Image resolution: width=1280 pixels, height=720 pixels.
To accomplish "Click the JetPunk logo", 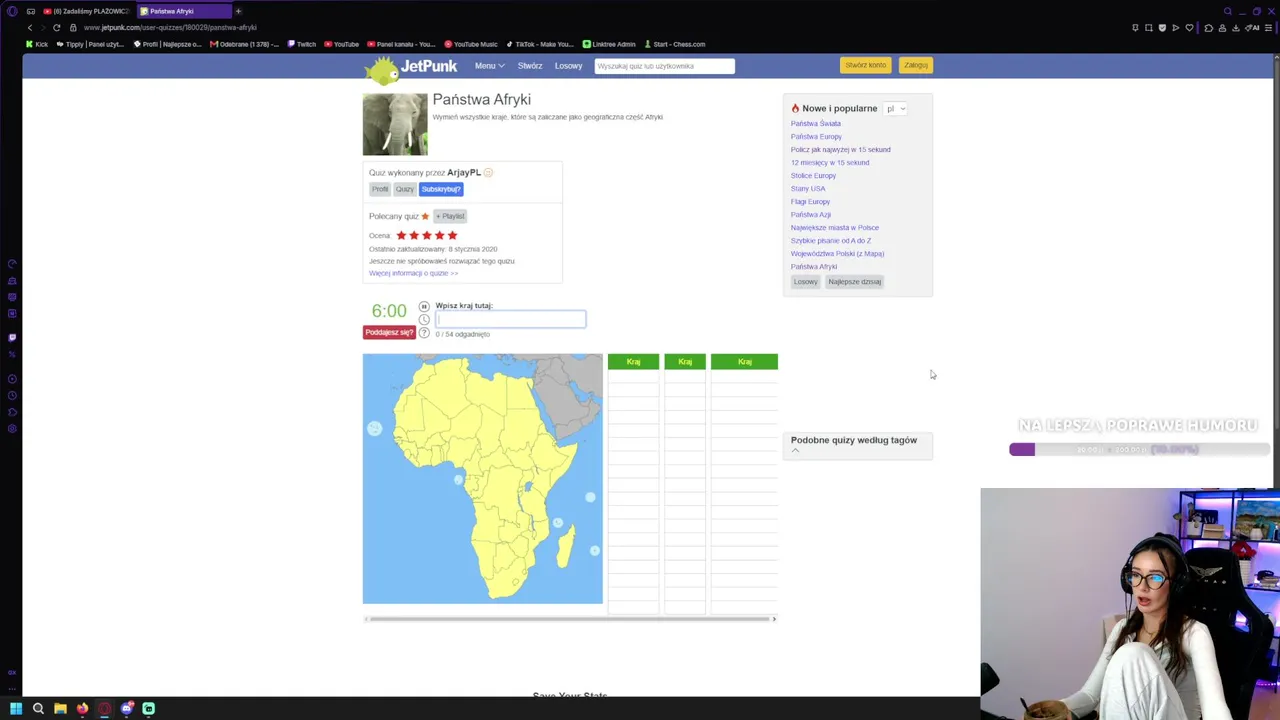I will [411, 68].
